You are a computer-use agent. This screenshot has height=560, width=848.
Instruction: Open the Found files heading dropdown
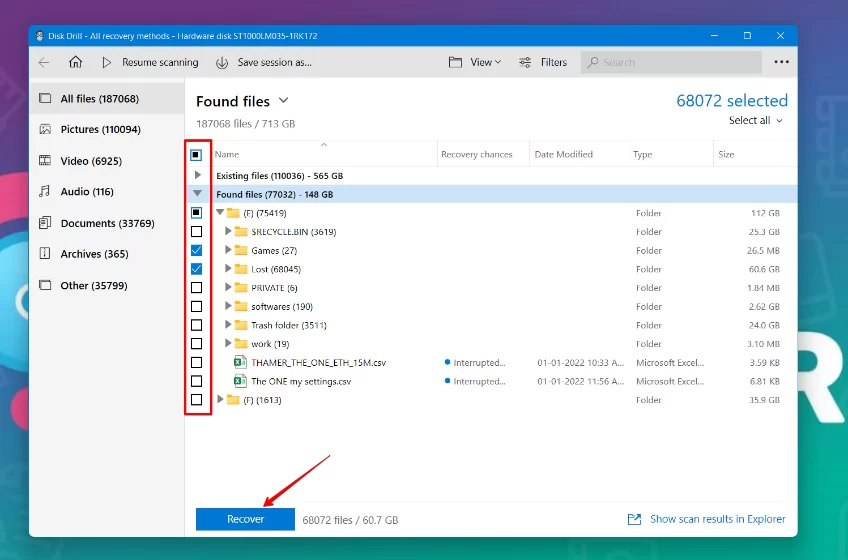click(283, 101)
